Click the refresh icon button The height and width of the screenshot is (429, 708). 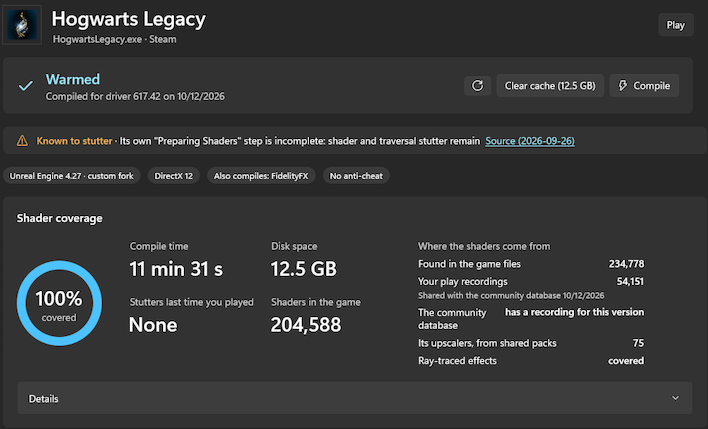pos(477,85)
